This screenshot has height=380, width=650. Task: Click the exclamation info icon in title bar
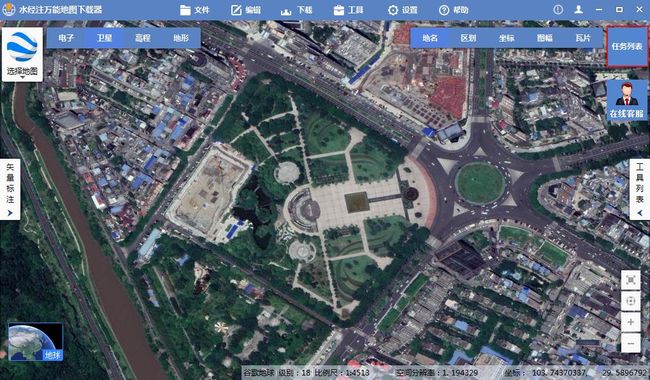[x=558, y=10]
